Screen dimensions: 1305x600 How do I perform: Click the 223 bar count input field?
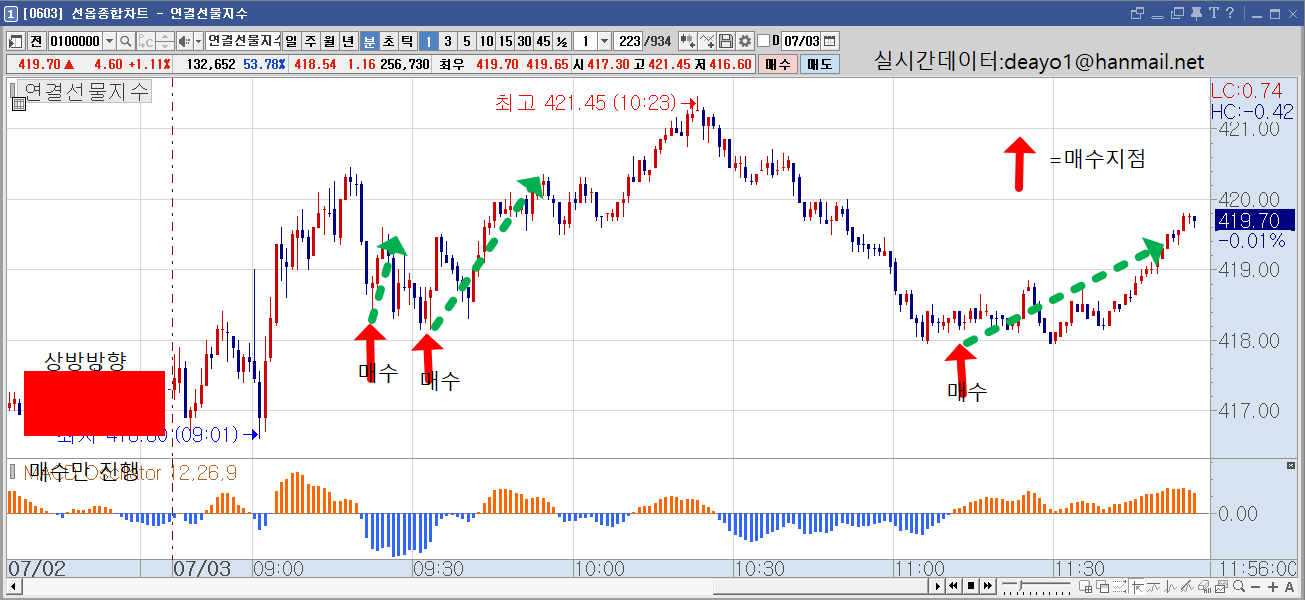click(629, 41)
